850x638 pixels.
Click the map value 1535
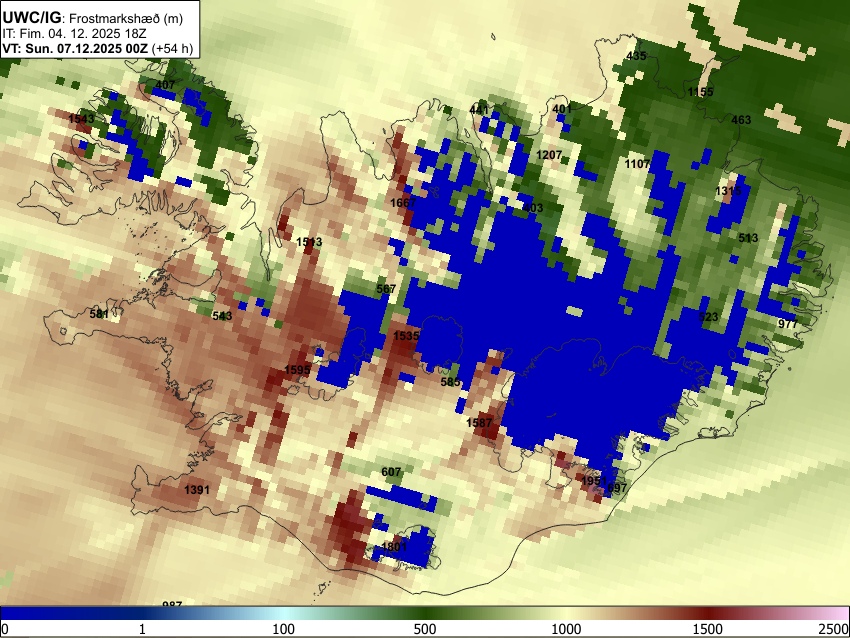(x=406, y=336)
